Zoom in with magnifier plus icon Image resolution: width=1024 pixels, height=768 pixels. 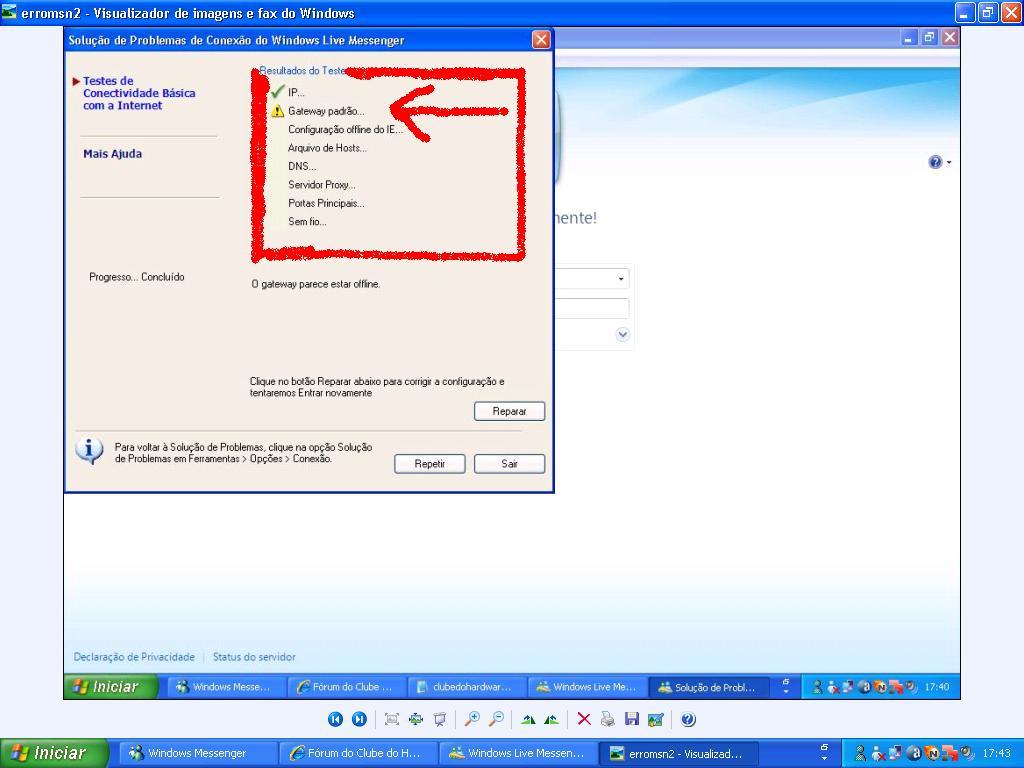click(472, 719)
